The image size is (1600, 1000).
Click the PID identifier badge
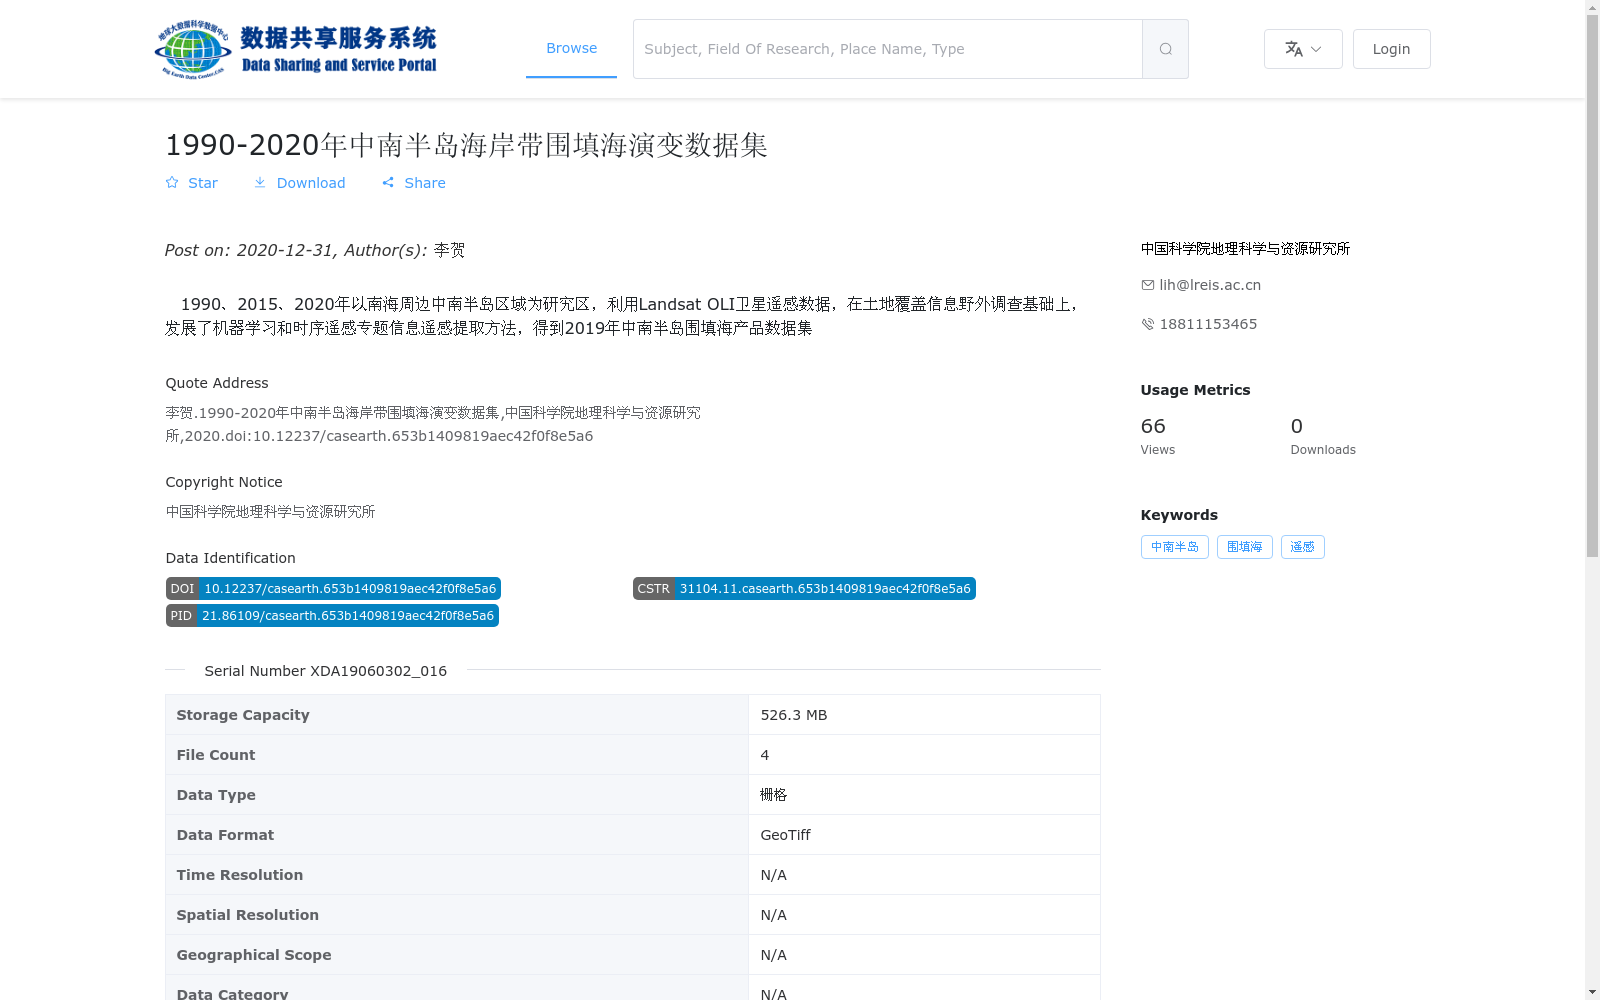tap(332, 616)
